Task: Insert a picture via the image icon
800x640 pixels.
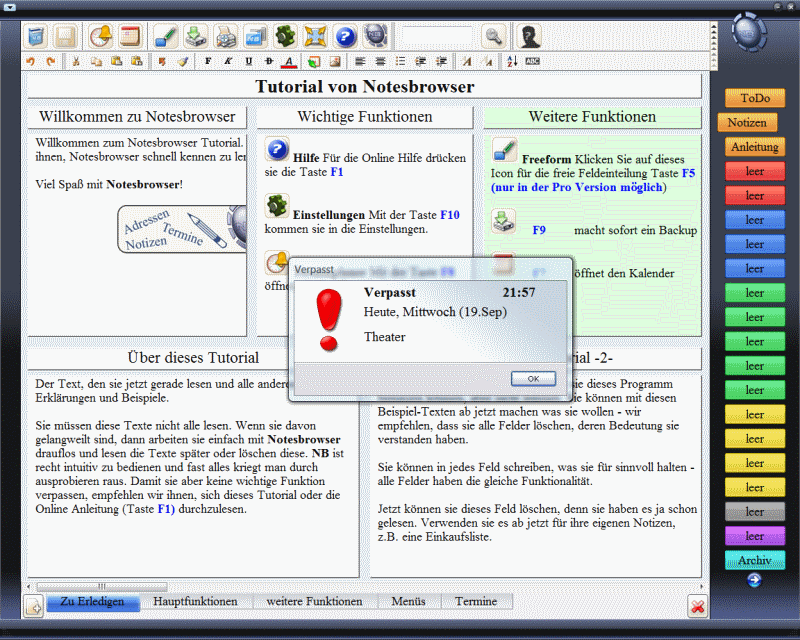Action: coord(335,61)
